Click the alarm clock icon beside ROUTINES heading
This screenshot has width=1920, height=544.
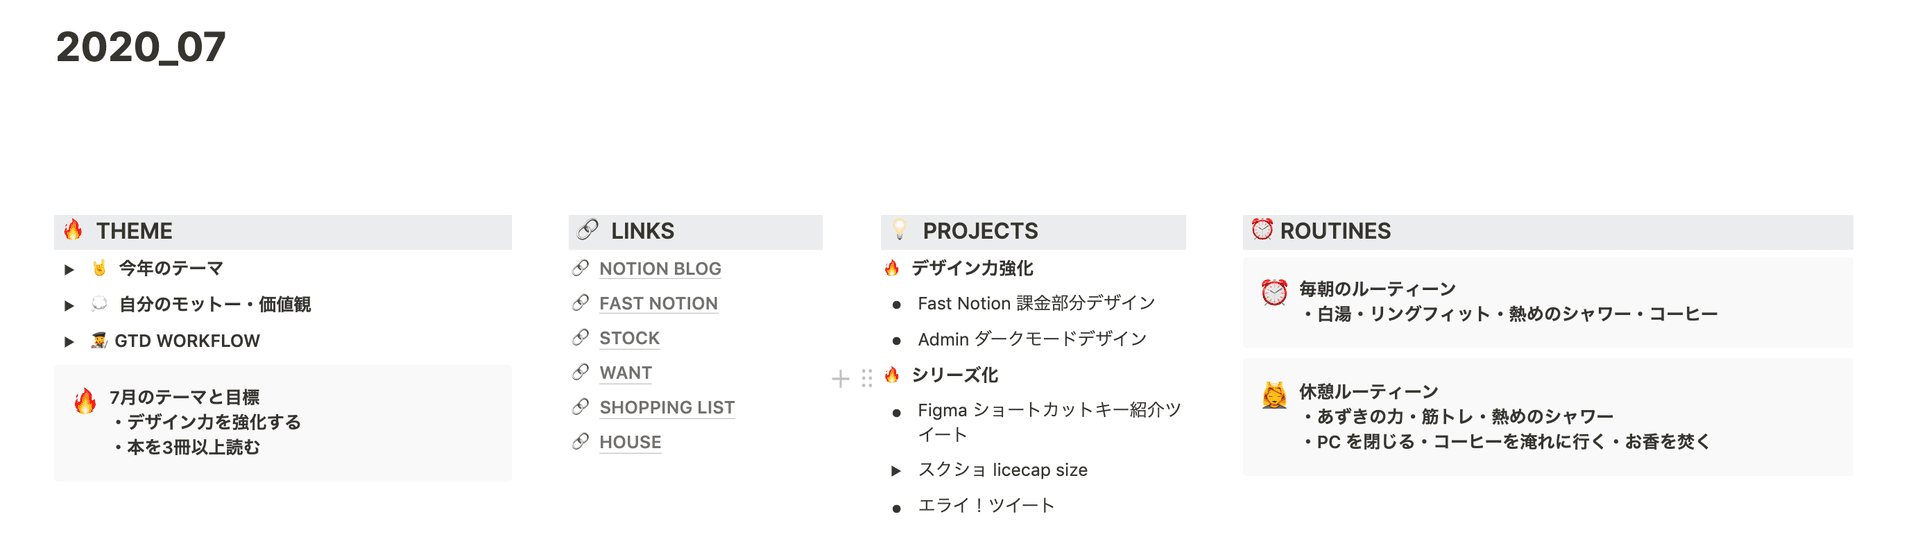click(x=1262, y=230)
